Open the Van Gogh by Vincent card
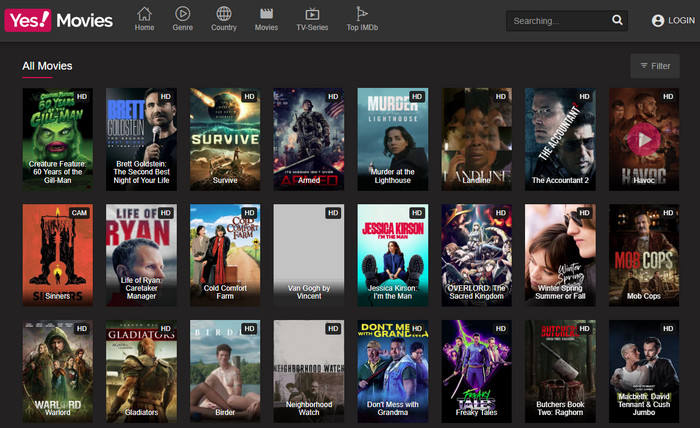 click(308, 255)
